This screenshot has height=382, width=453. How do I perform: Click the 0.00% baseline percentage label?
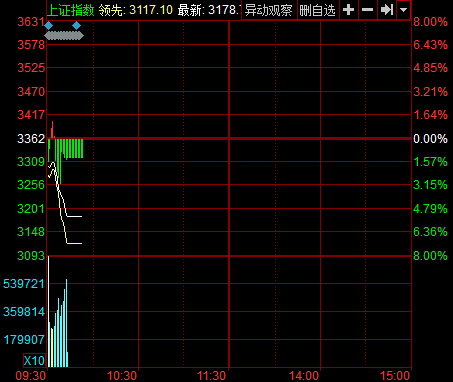tap(430, 139)
